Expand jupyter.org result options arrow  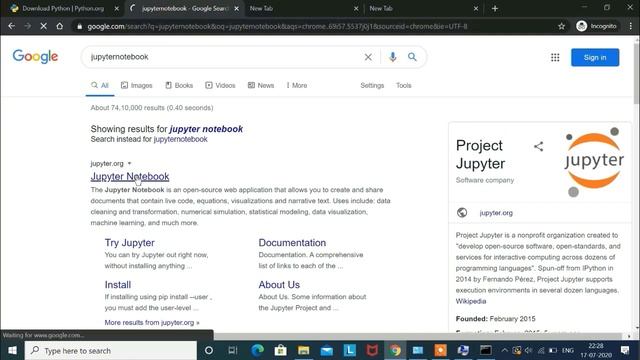click(129, 163)
